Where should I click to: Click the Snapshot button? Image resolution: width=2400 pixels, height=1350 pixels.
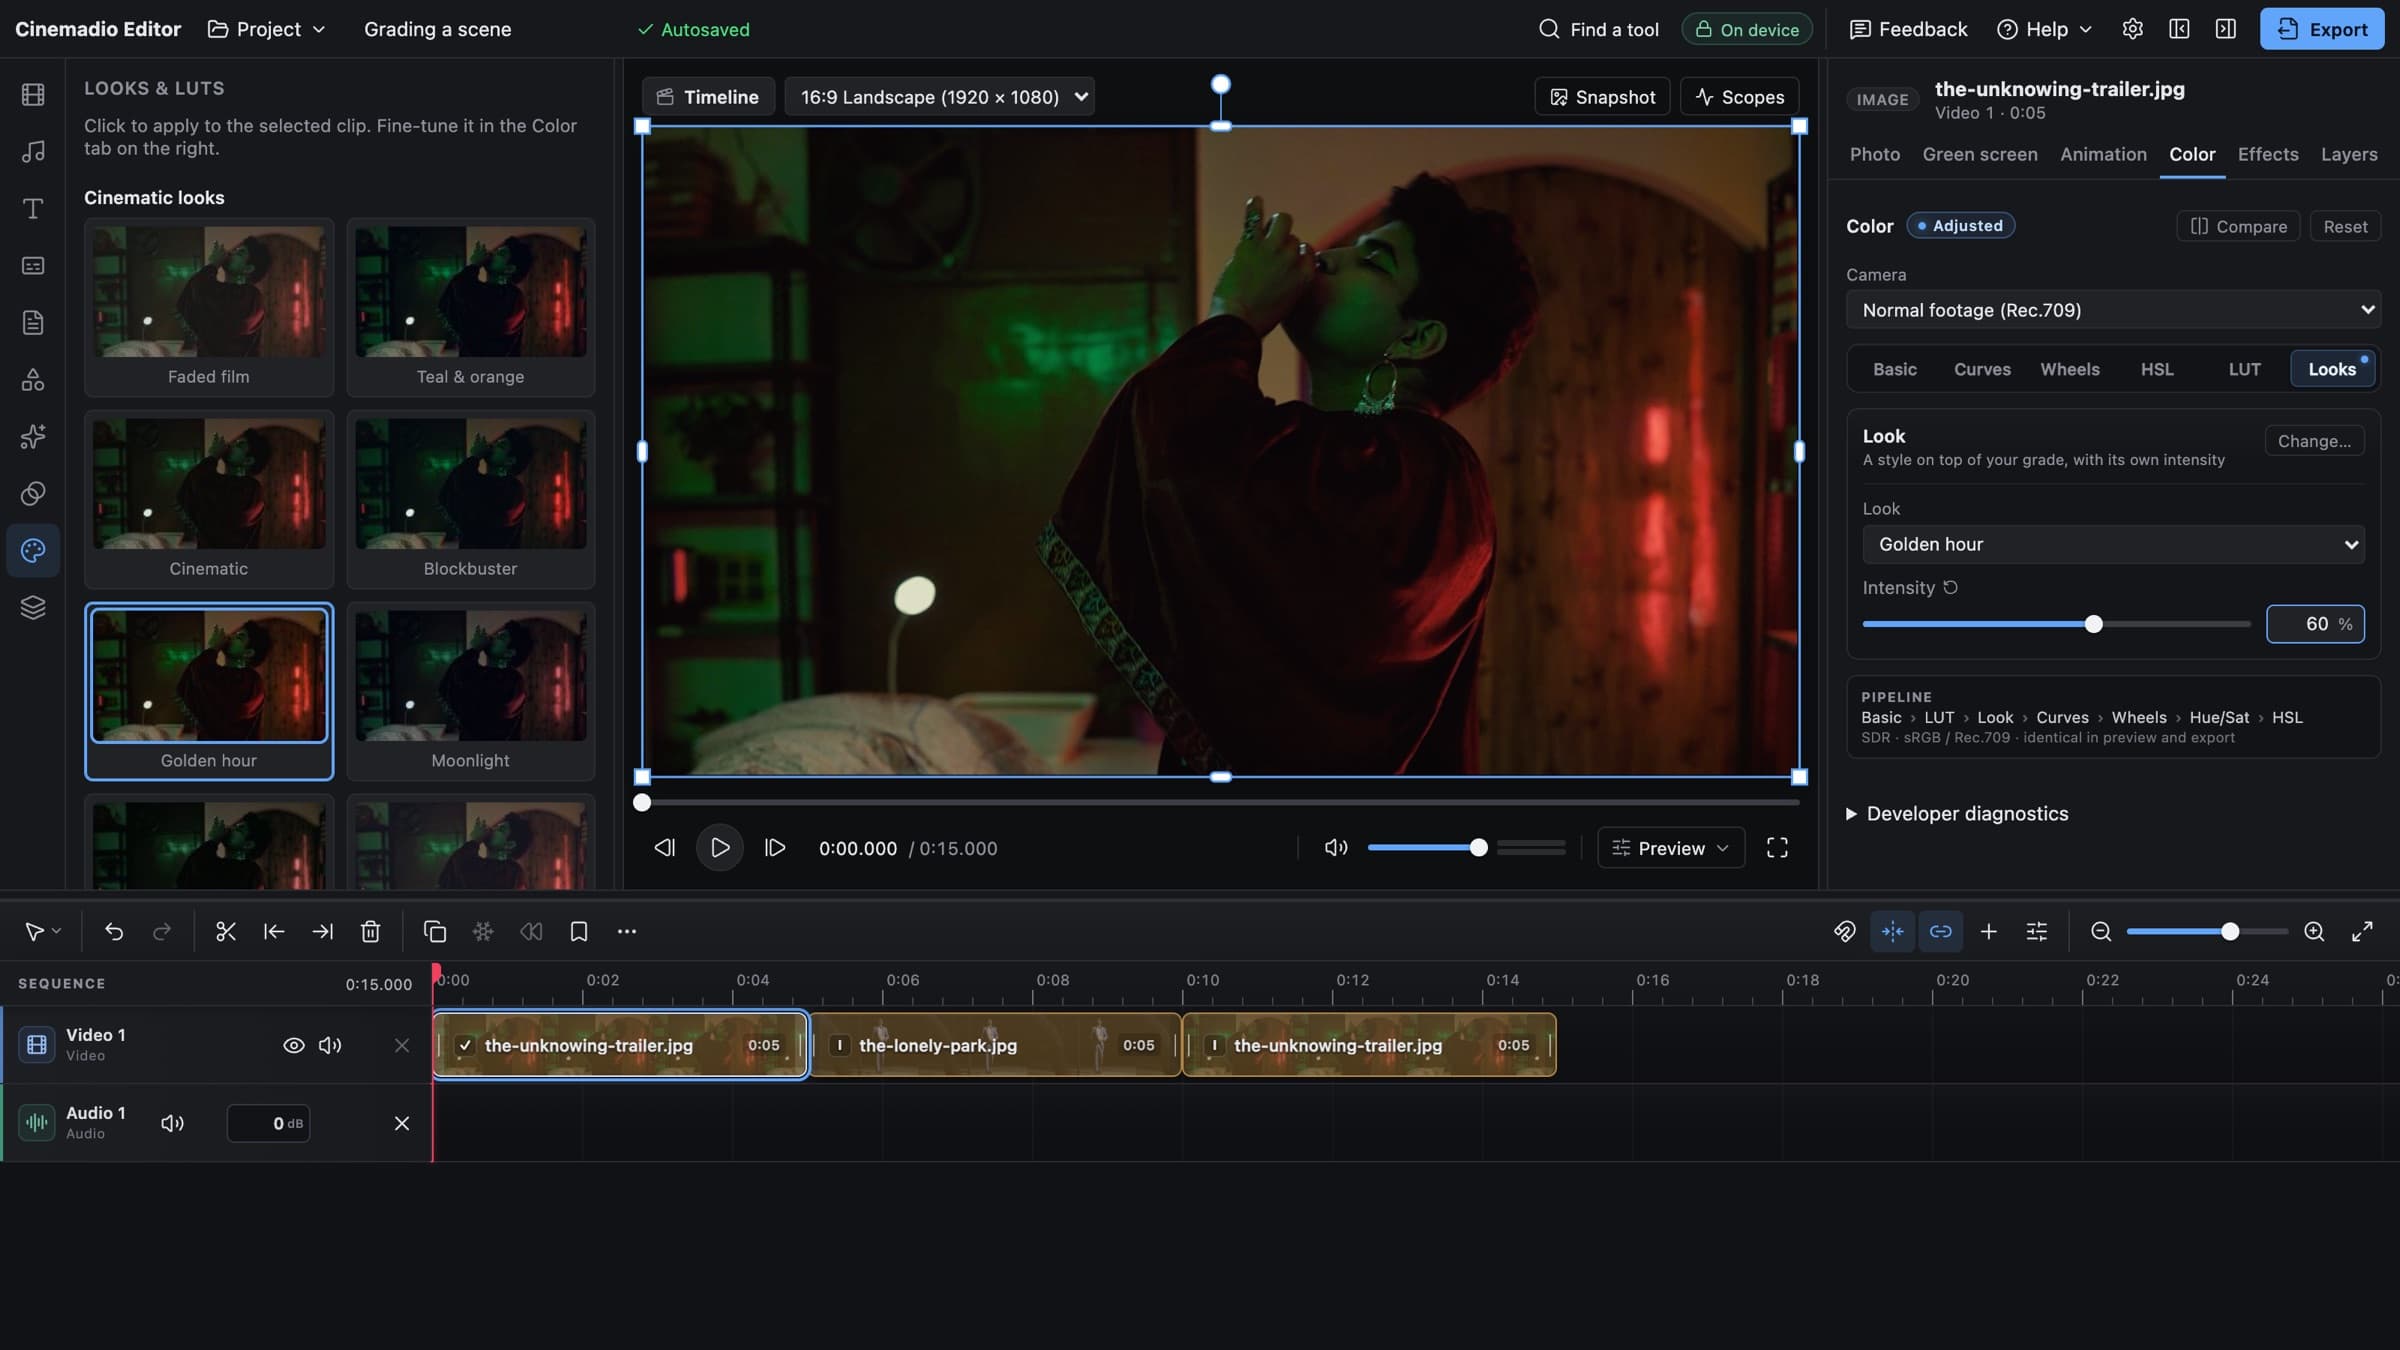coord(1602,97)
